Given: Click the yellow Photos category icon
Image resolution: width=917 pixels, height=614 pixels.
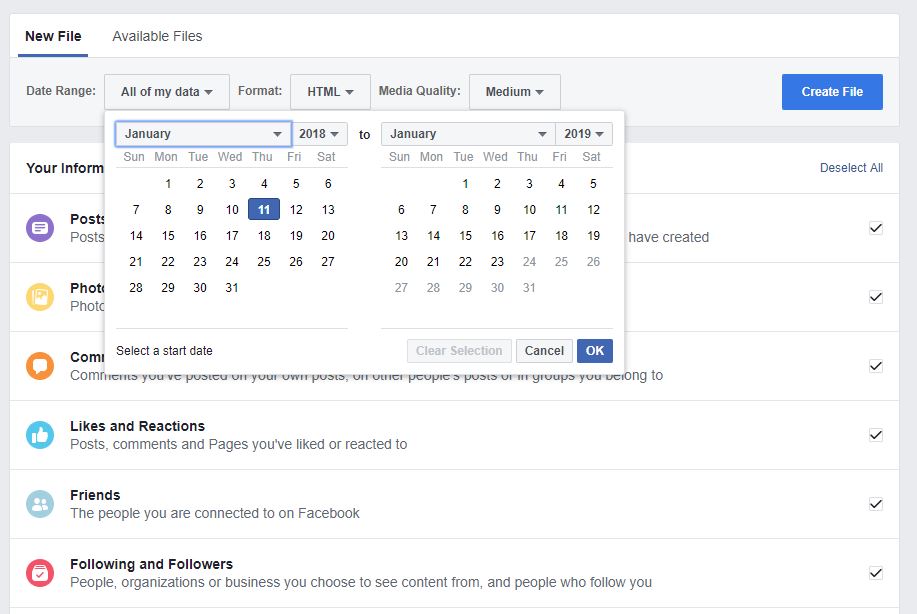Looking at the screenshot, I should pos(40,297).
